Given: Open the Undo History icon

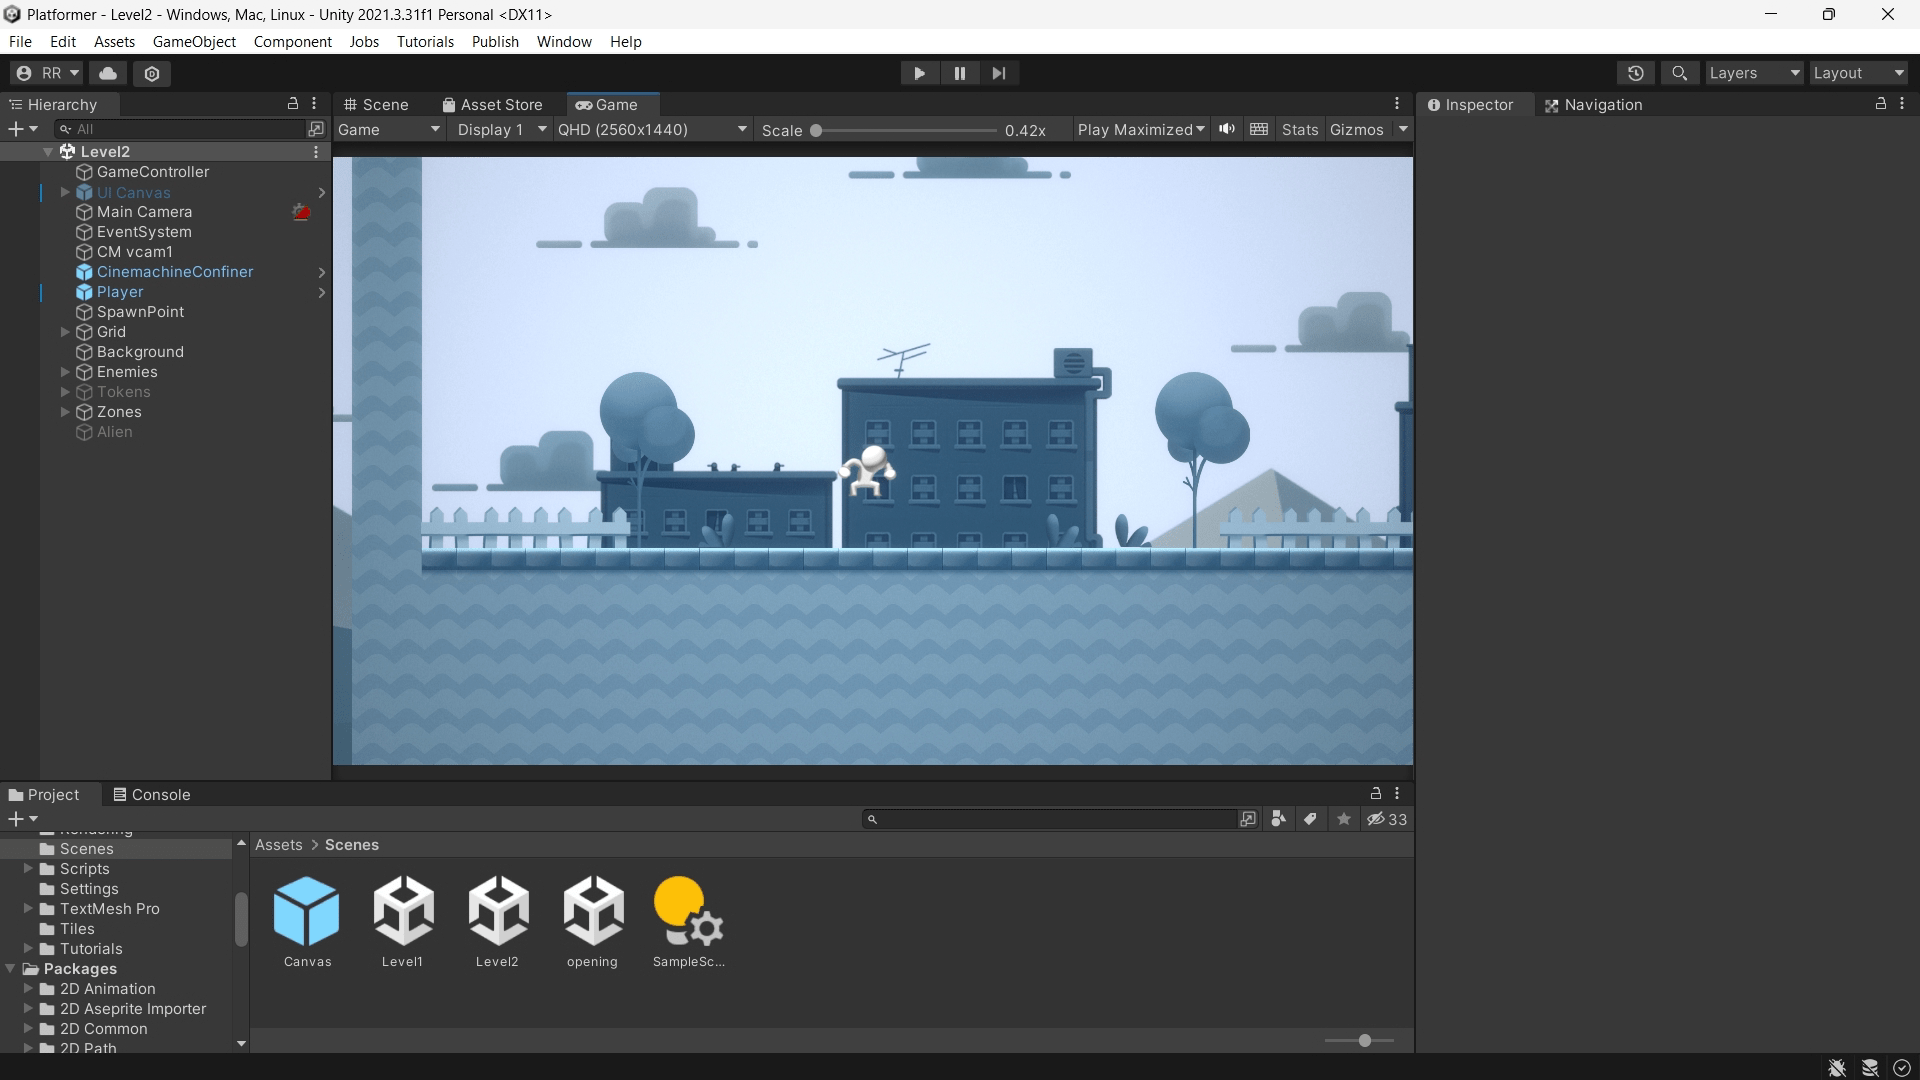Looking at the screenshot, I should pos(1636,73).
